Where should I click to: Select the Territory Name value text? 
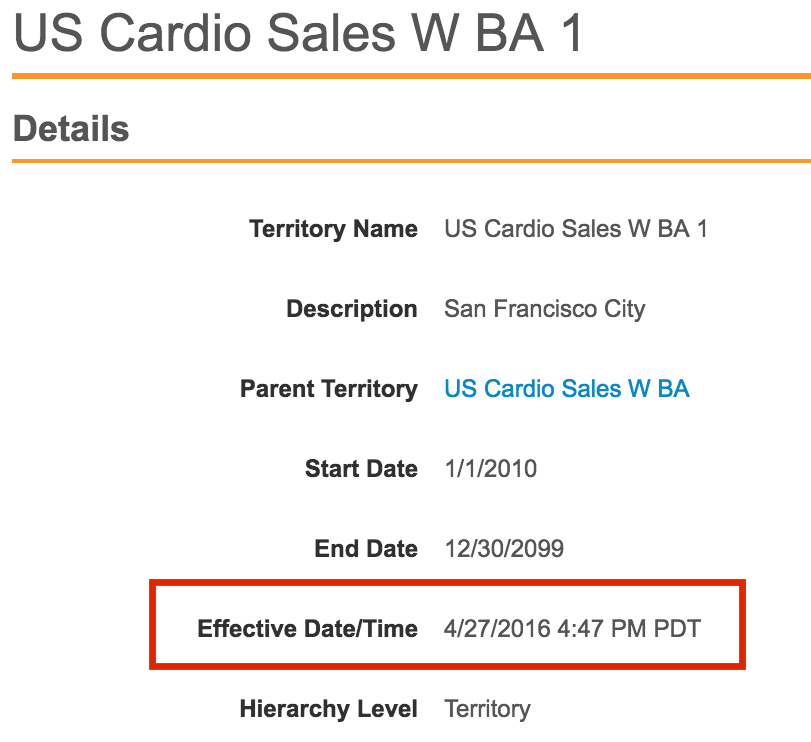coord(575,229)
